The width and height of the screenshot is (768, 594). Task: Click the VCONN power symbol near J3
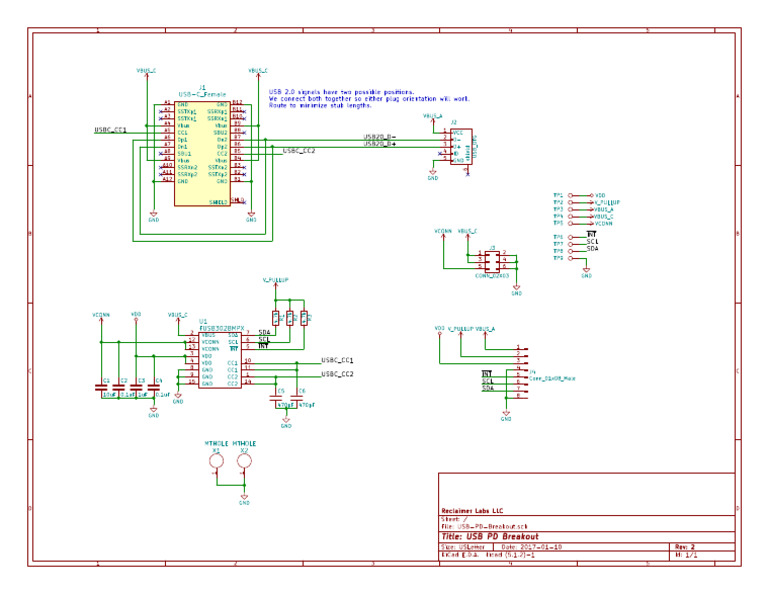[443, 232]
